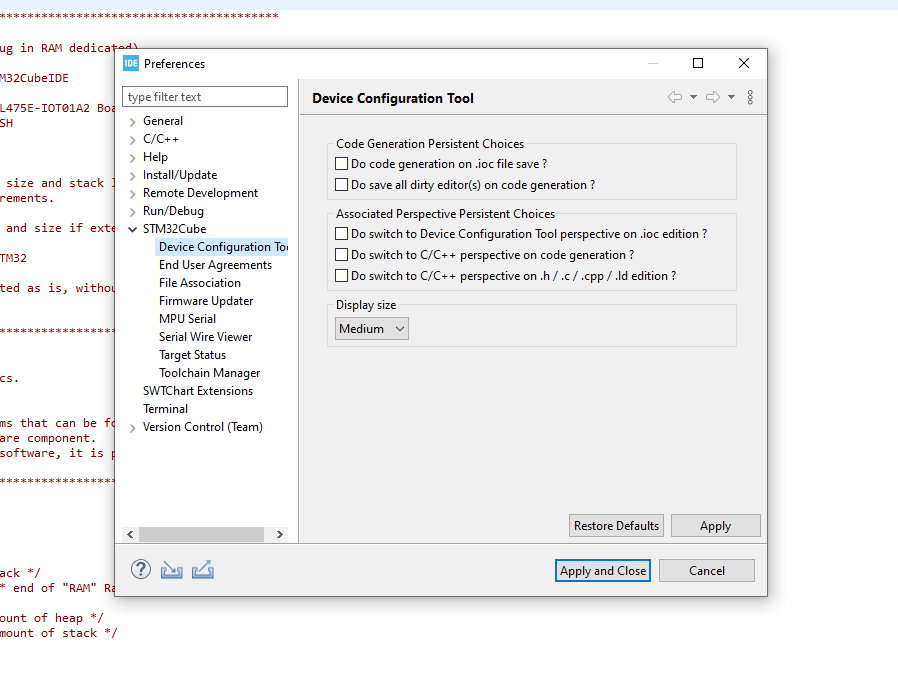Select the General preferences item
The height and width of the screenshot is (685, 898).
pos(163,121)
